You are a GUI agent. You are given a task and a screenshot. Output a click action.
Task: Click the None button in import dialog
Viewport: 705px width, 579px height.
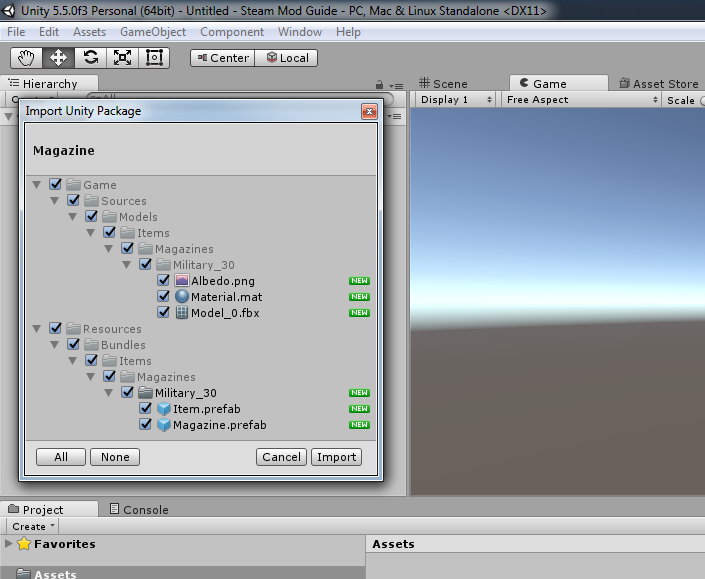click(115, 457)
